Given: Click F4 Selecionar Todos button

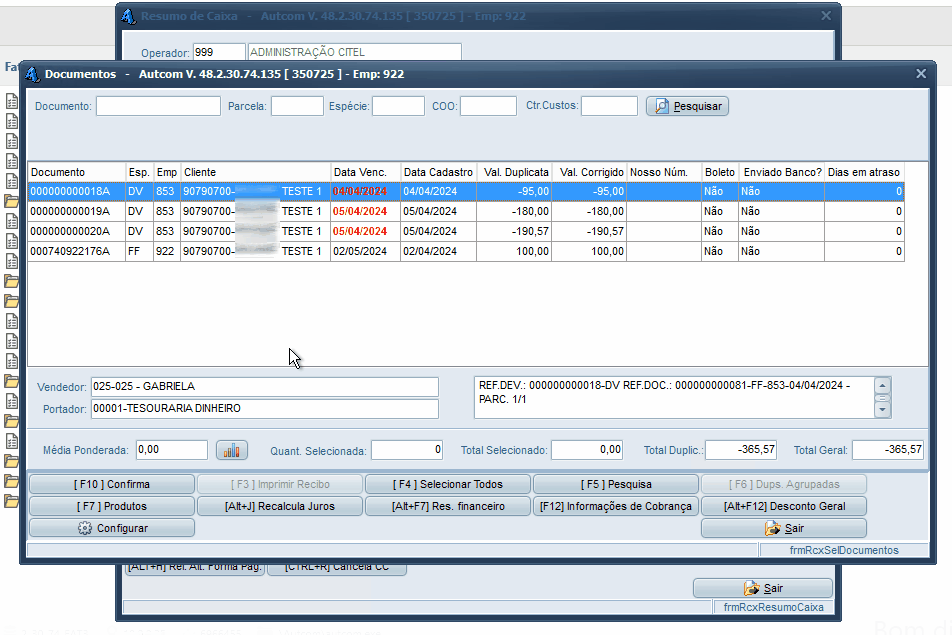Looking at the screenshot, I should [448, 484].
